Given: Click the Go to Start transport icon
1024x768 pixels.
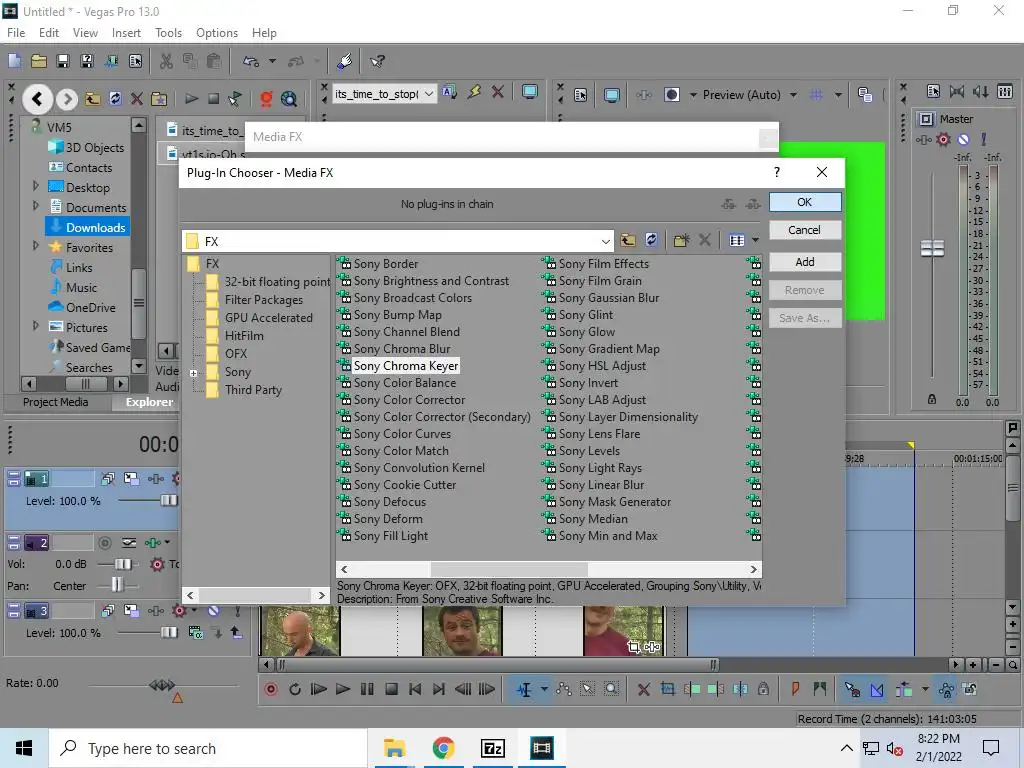Looking at the screenshot, I should click(415, 689).
